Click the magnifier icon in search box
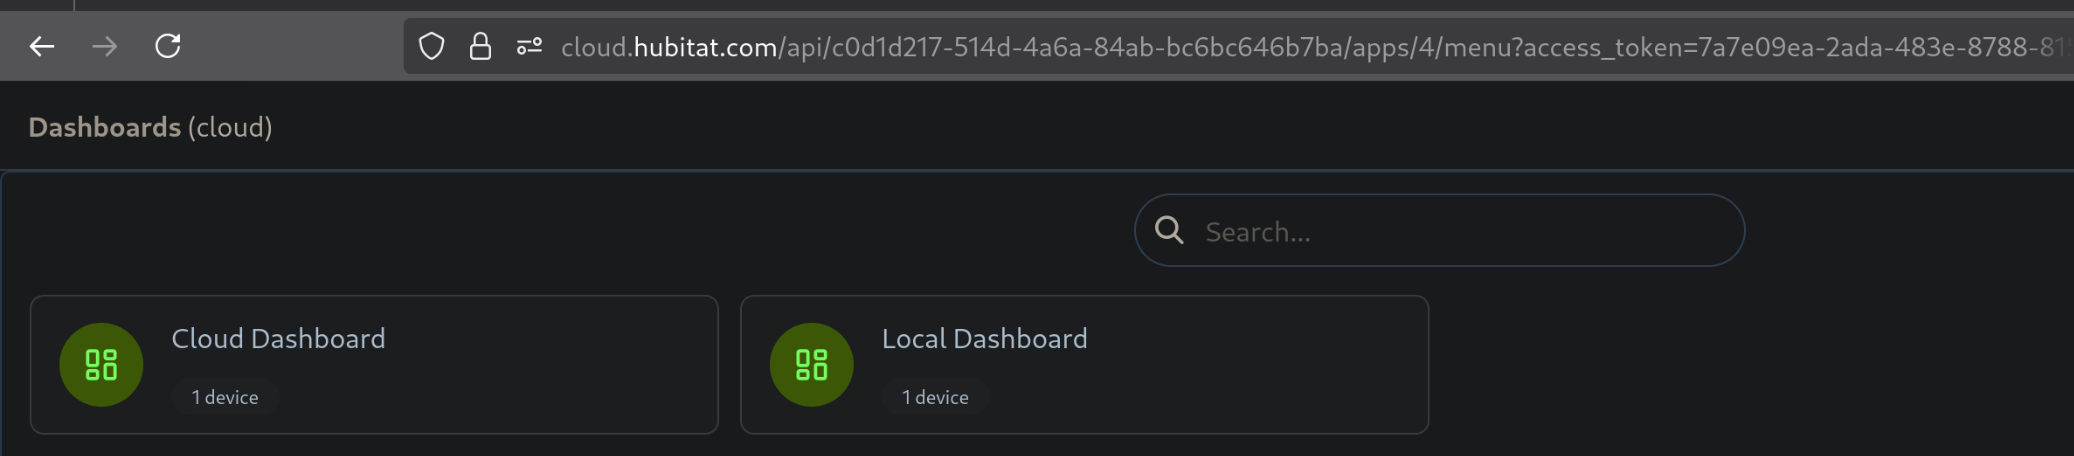 coord(1169,231)
